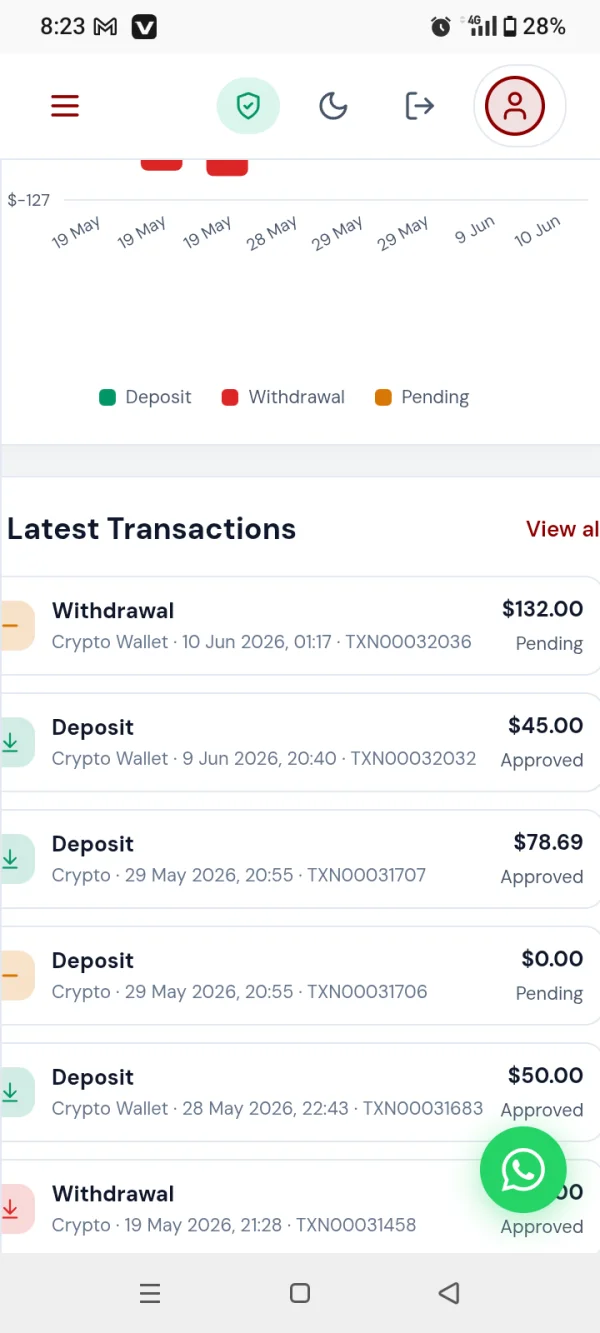Tap Android recent apps navigation button
The height and width of the screenshot is (1333, 600).
(150, 1293)
